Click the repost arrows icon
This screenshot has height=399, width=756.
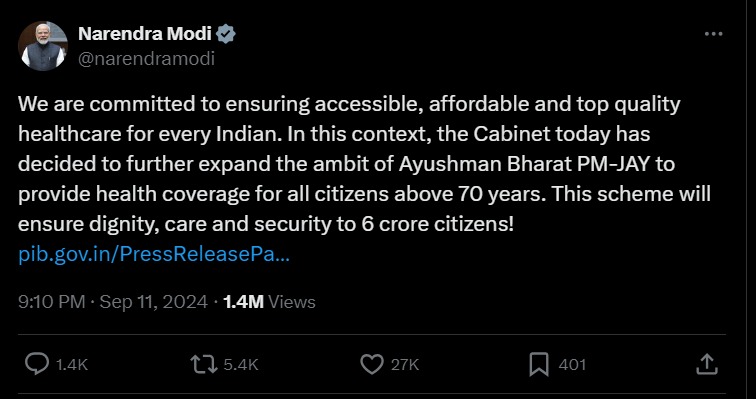[x=203, y=364]
